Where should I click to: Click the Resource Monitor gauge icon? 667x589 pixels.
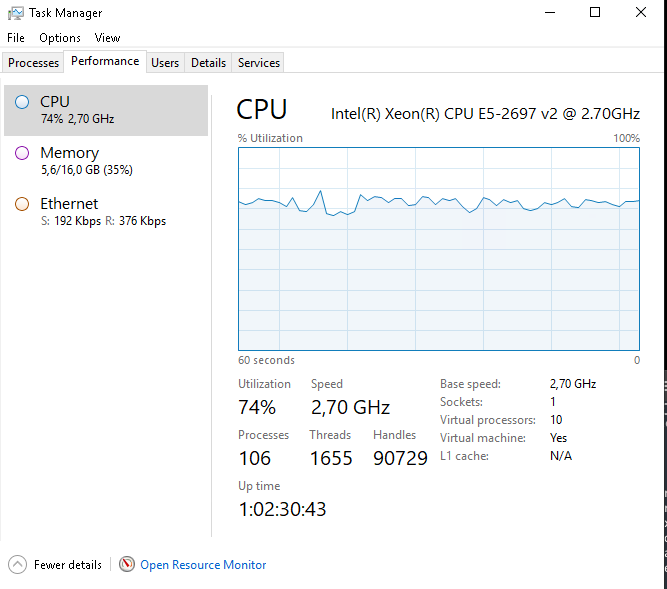point(127,564)
